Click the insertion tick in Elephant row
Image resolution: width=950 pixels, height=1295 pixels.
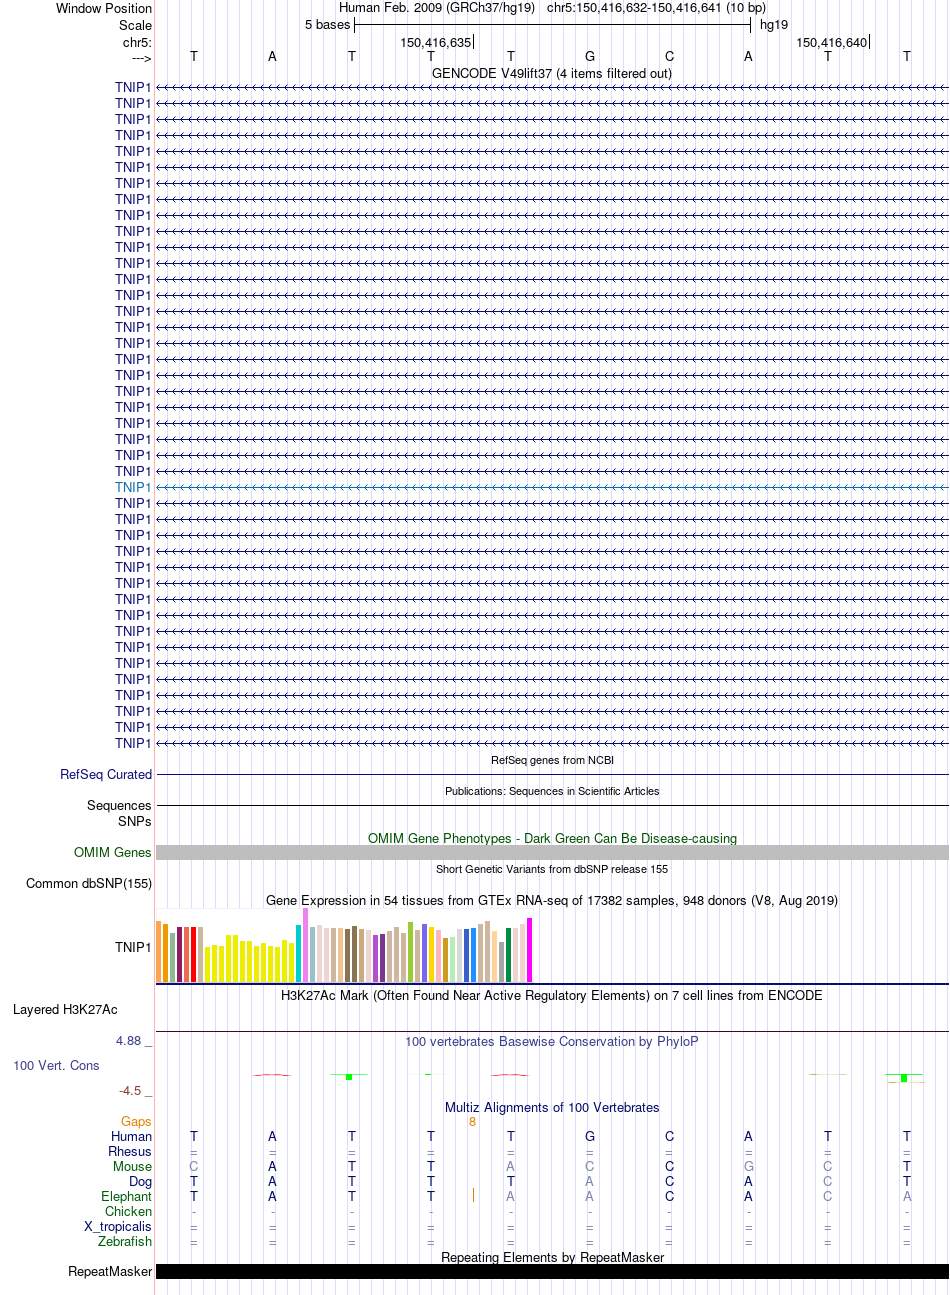point(472,1196)
